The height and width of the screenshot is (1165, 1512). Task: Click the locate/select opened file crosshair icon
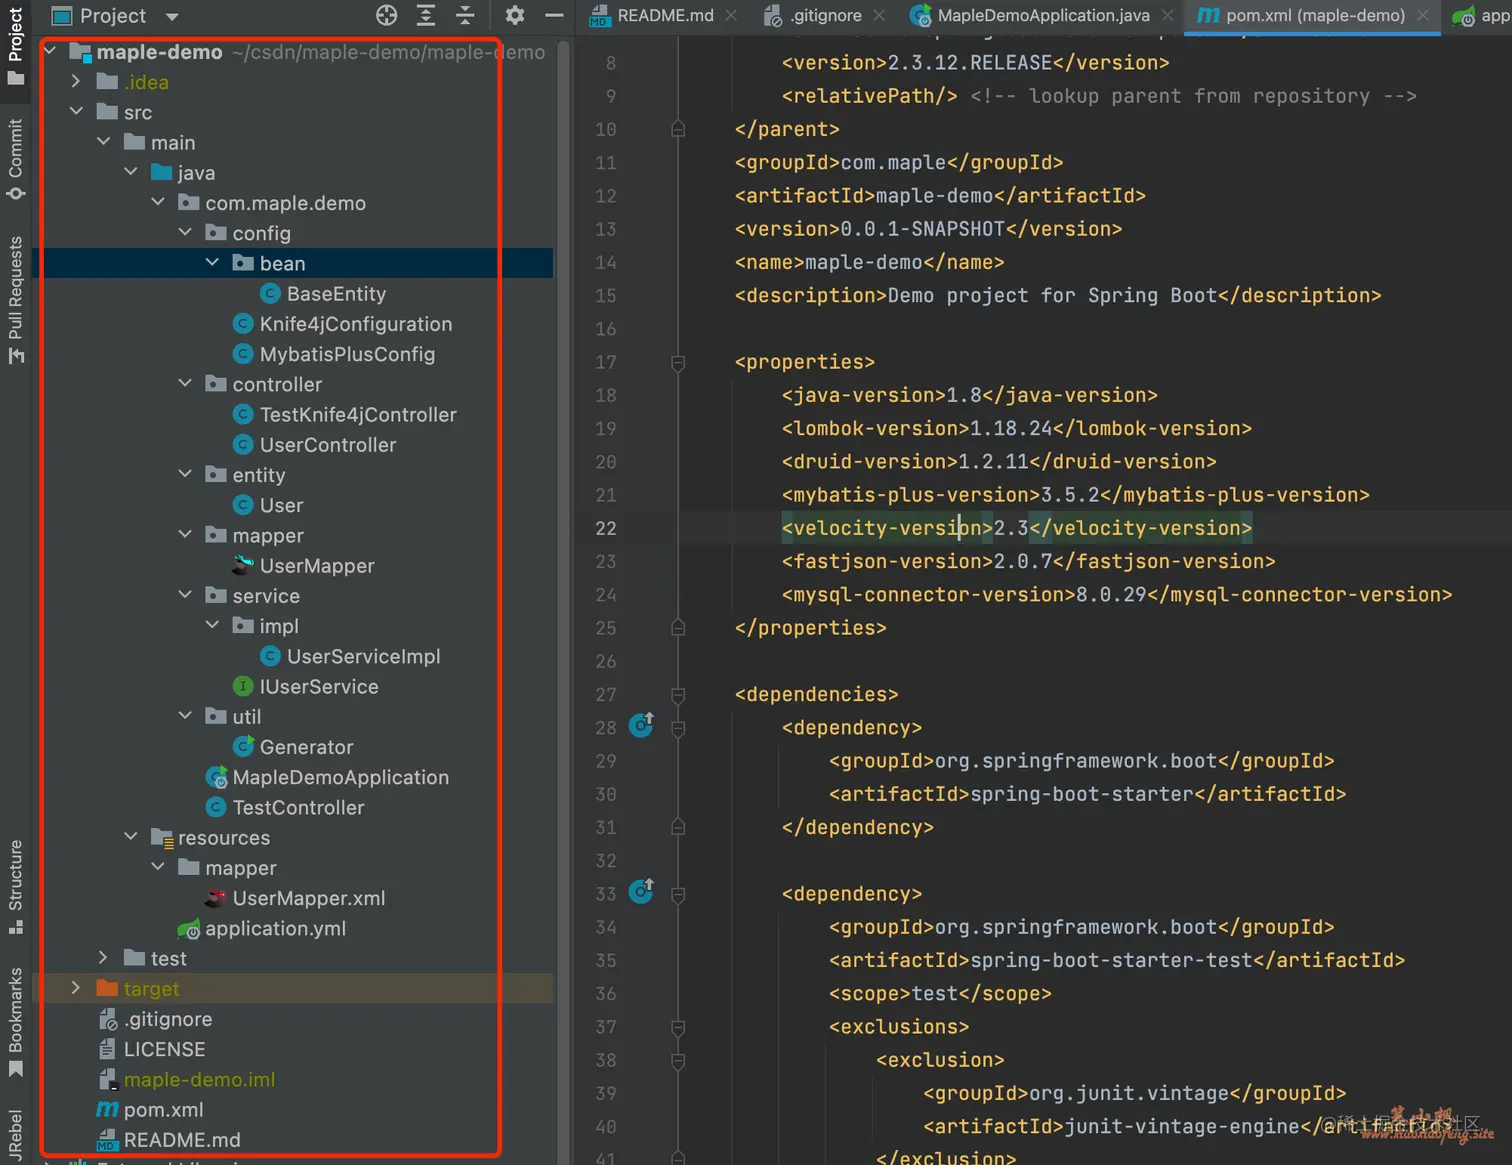click(x=386, y=15)
